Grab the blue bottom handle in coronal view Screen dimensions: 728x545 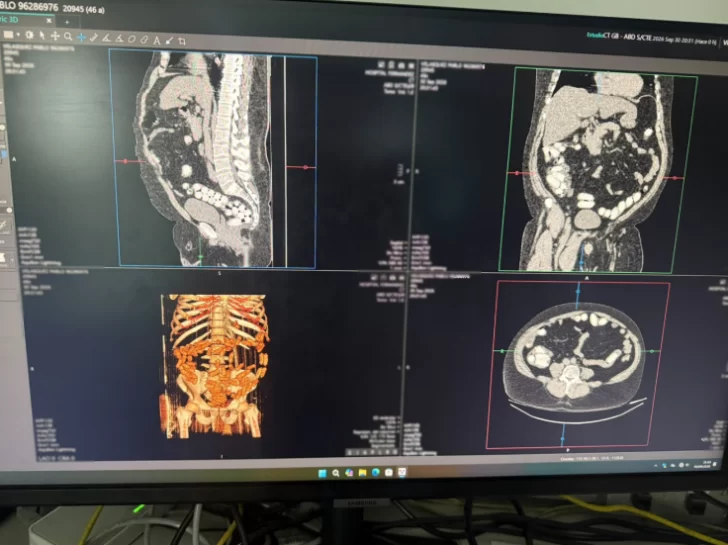(581, 262)
